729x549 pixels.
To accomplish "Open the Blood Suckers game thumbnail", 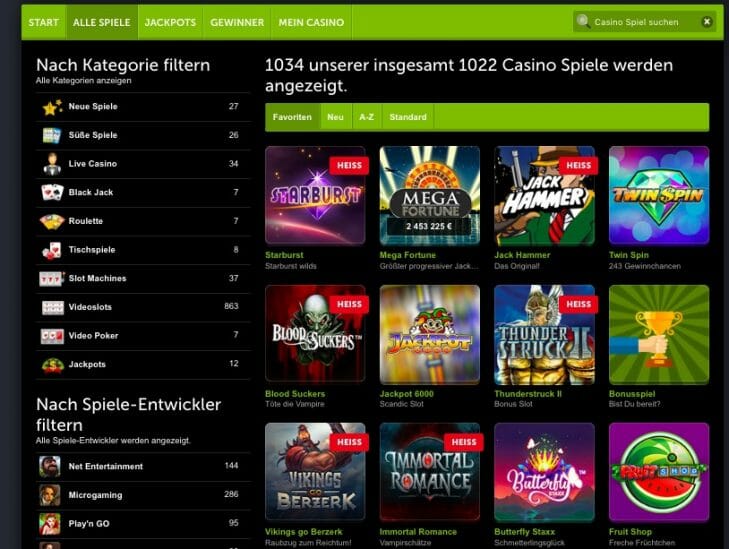I will click(x=315, y=334).
